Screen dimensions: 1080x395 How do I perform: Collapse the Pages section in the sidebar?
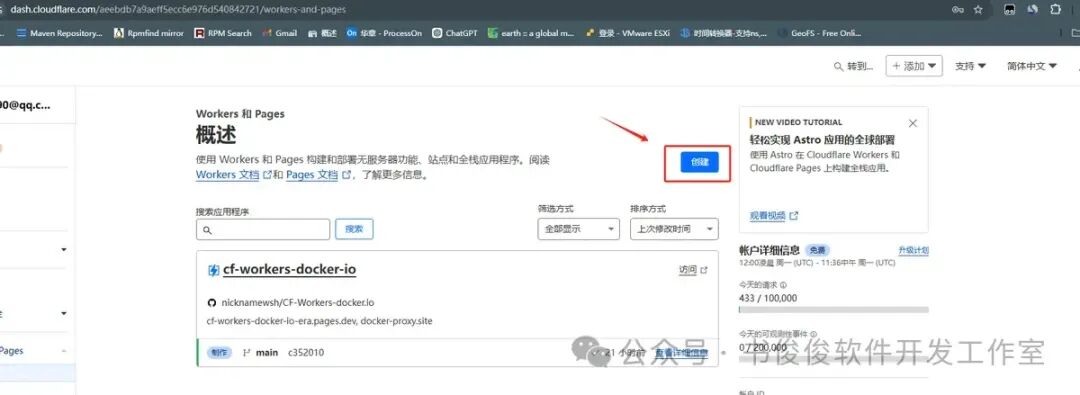(x=64, y=351)
